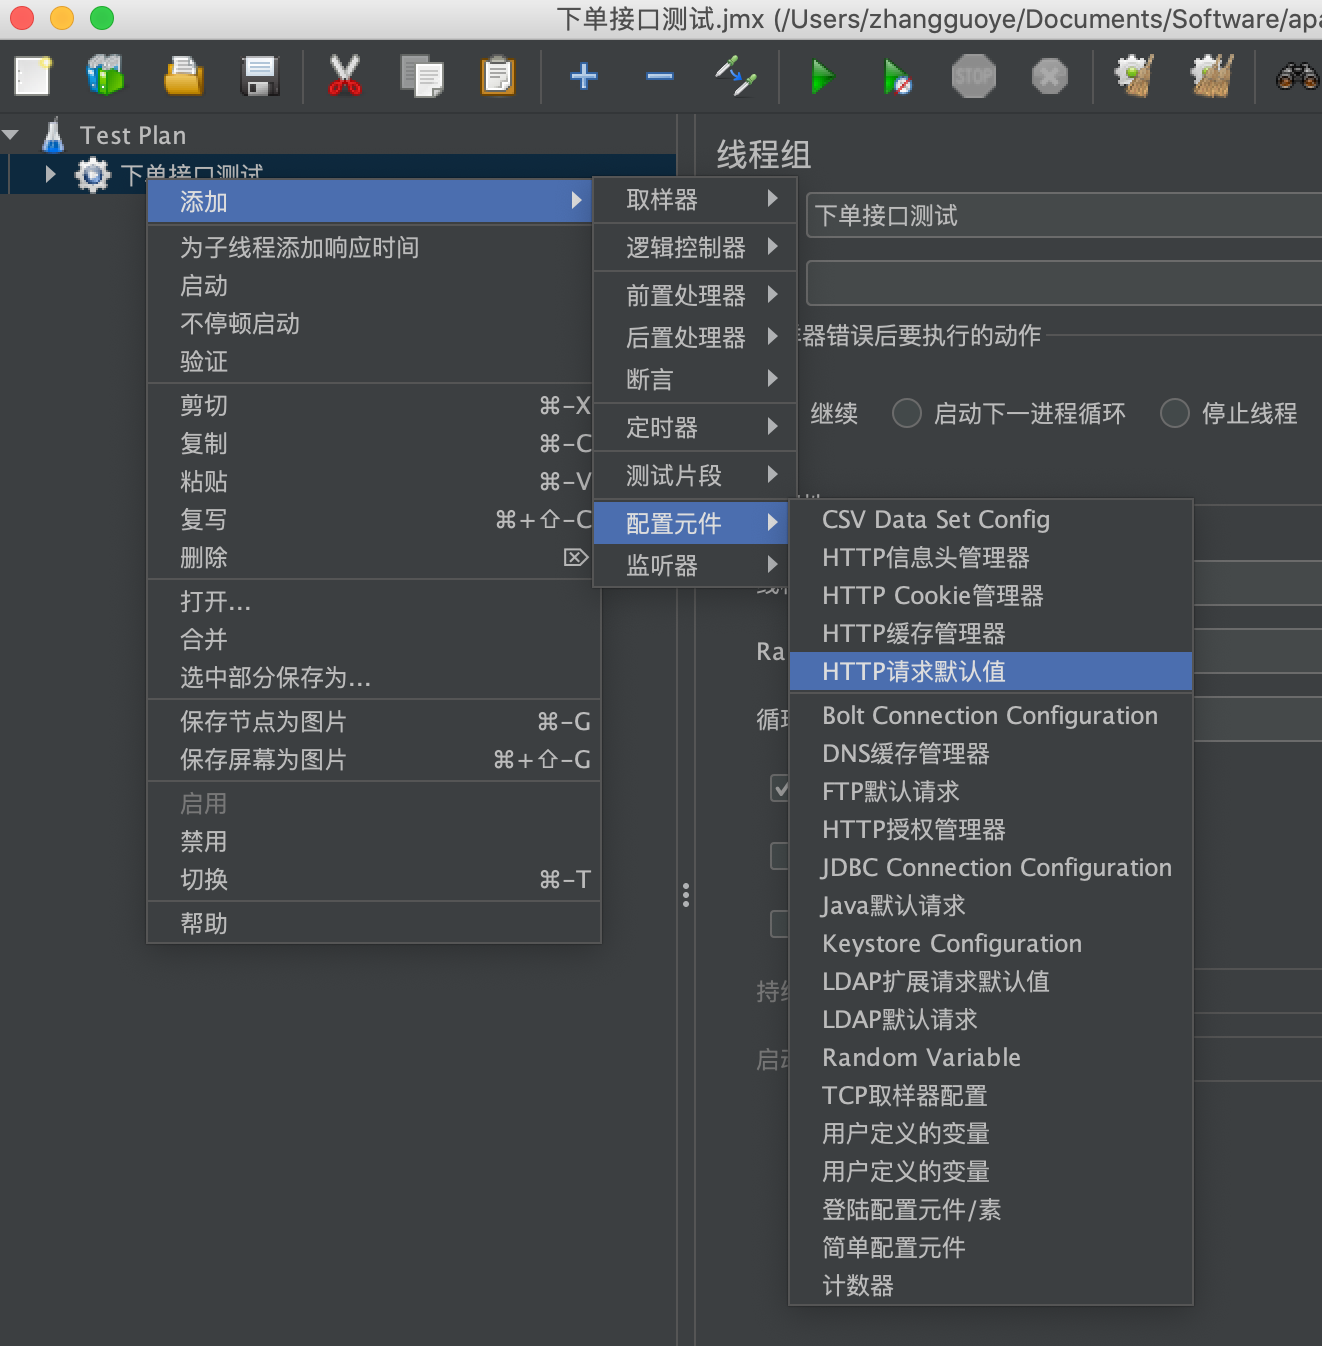The image size is (1322, 1346).
Task: Expand the 后置处理器 submenu
Action: (695, 337)
